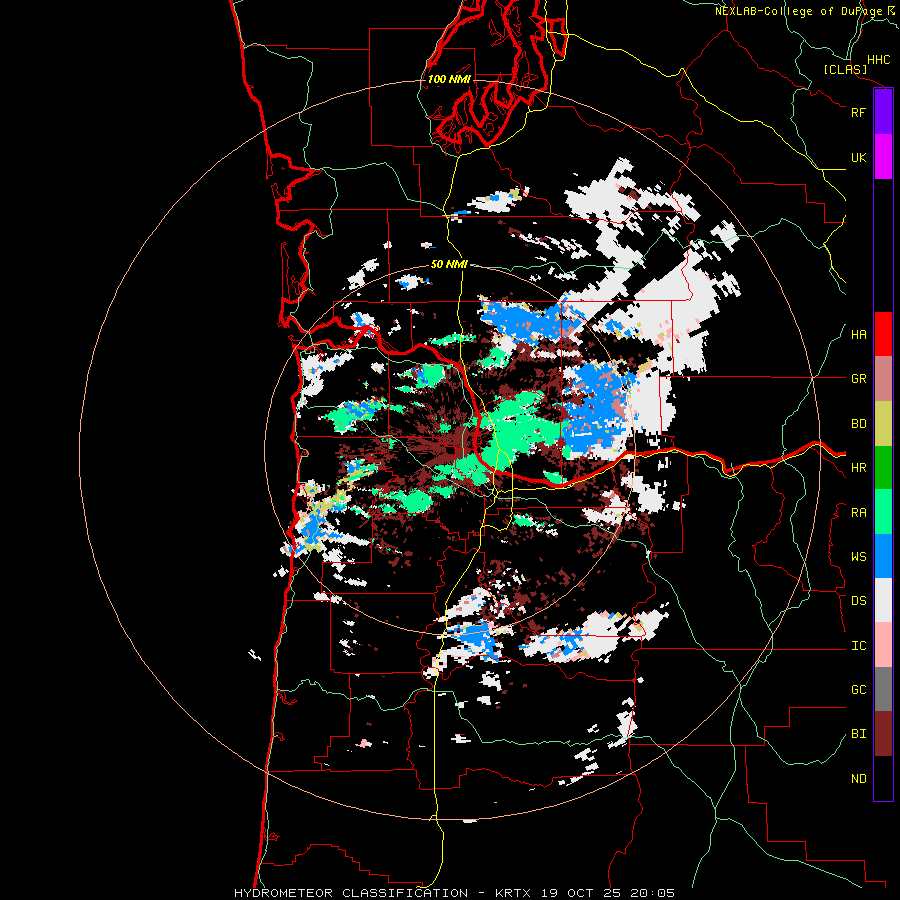900x900 pixels.
Task: Click the HR dark green swatch
Action: point(883,468)
